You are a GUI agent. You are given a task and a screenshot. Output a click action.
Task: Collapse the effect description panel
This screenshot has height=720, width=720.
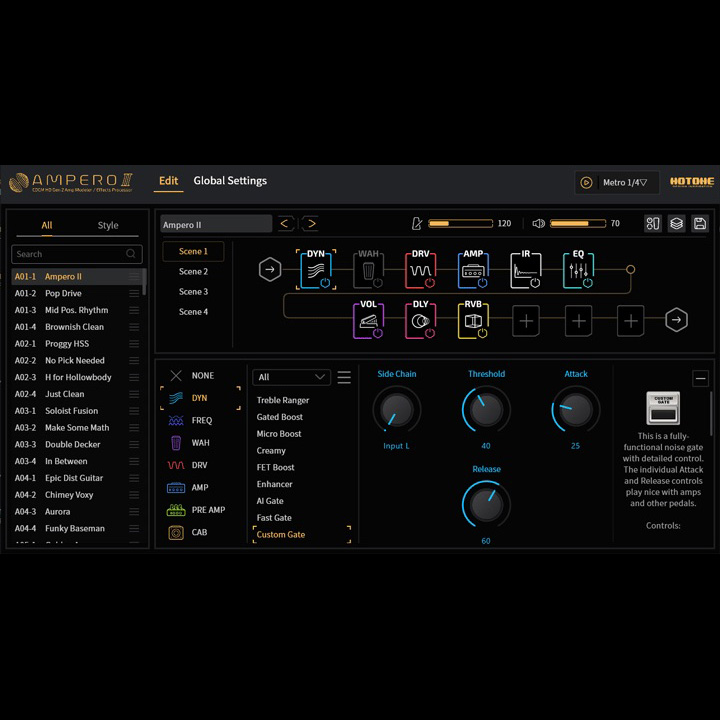[700, 379]
